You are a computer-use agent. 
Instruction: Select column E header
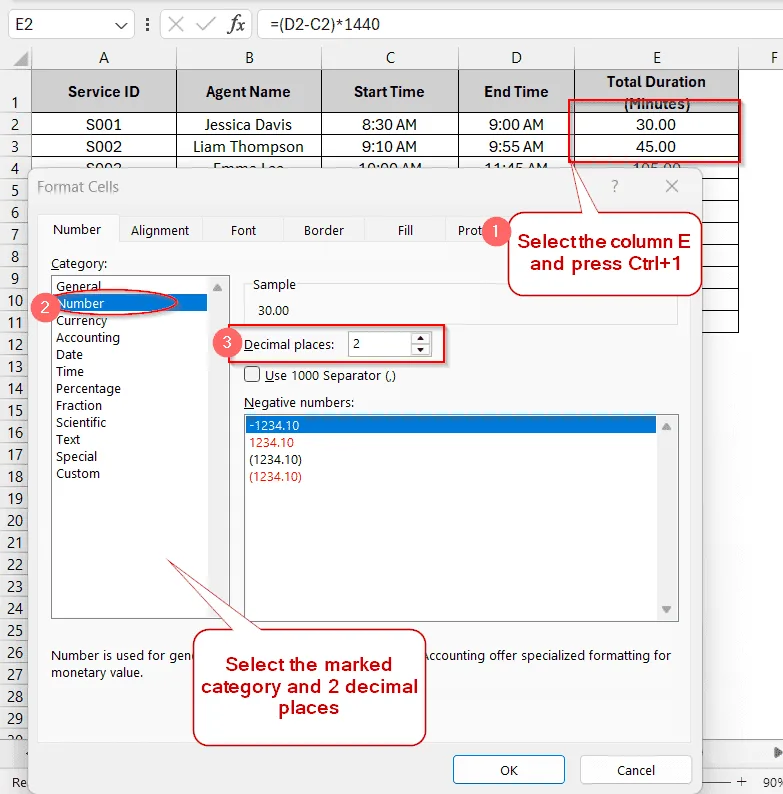(x=656, y=58)
